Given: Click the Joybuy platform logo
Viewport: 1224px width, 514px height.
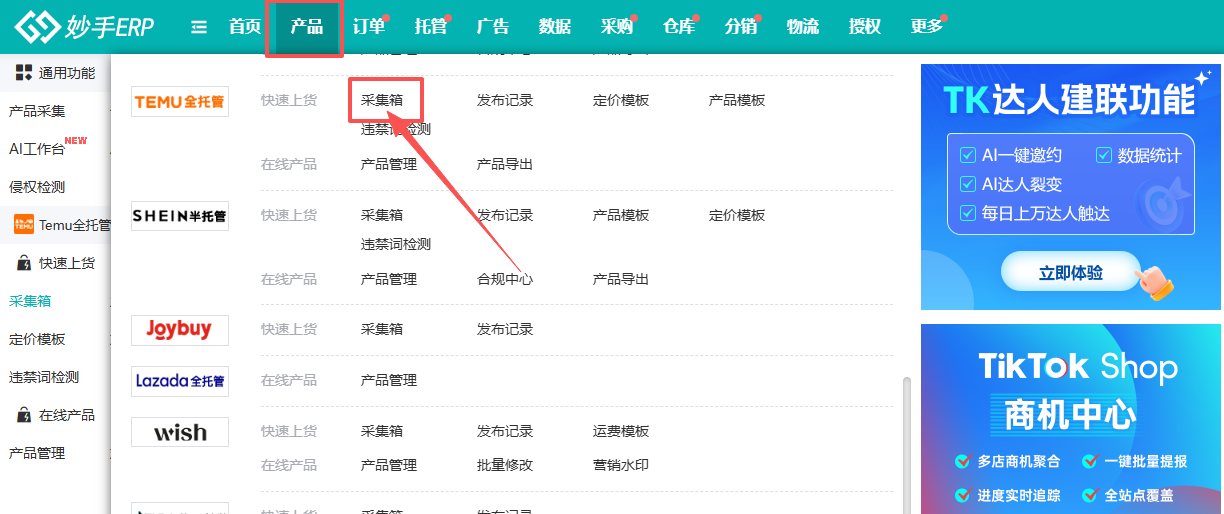Looking at the screenshot, I should [180, 330].
